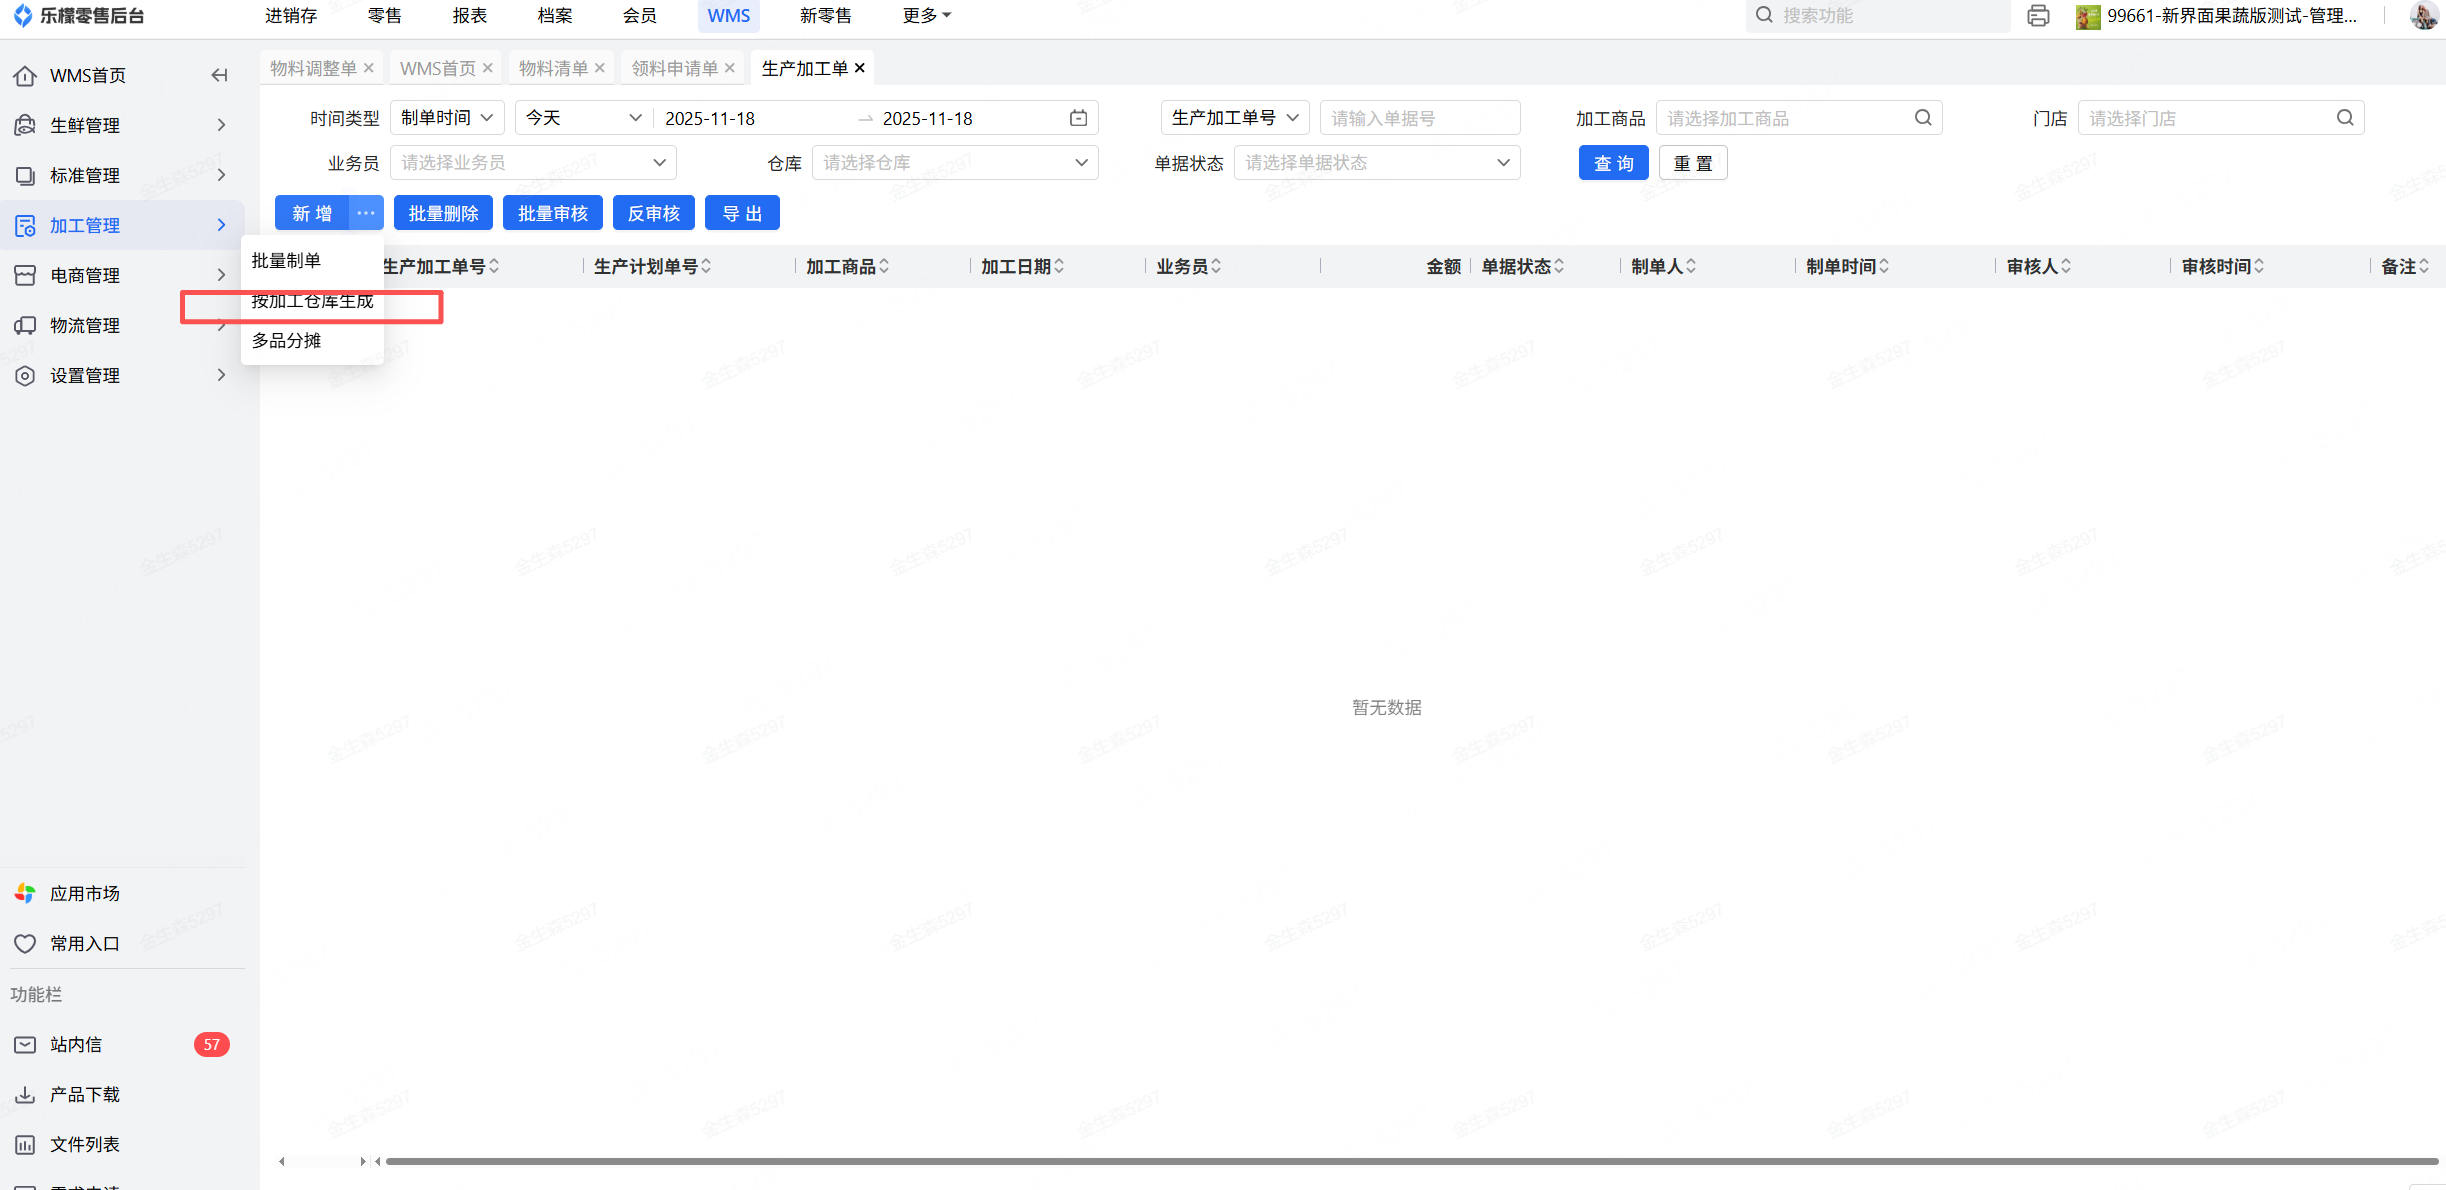The height and width of the screenshot is (1190, 2446).
Task: Click the printer icon in top bar
Action: [2037, 16]
